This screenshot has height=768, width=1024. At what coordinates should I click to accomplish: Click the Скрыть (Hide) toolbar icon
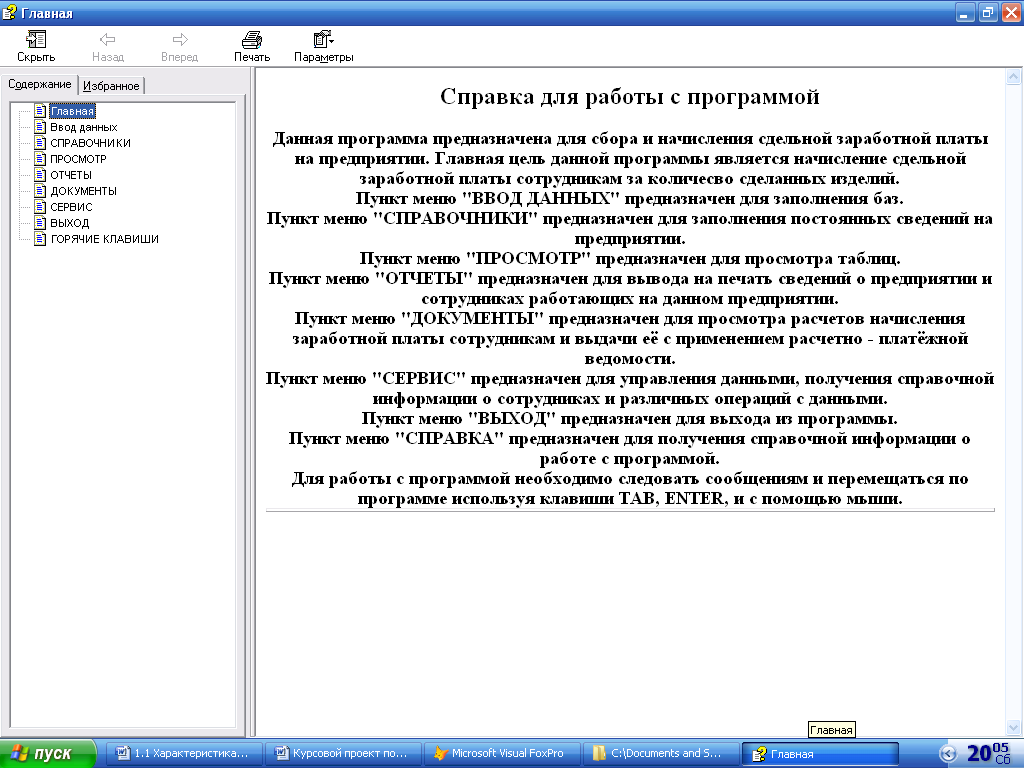click(x=35, y=40)
